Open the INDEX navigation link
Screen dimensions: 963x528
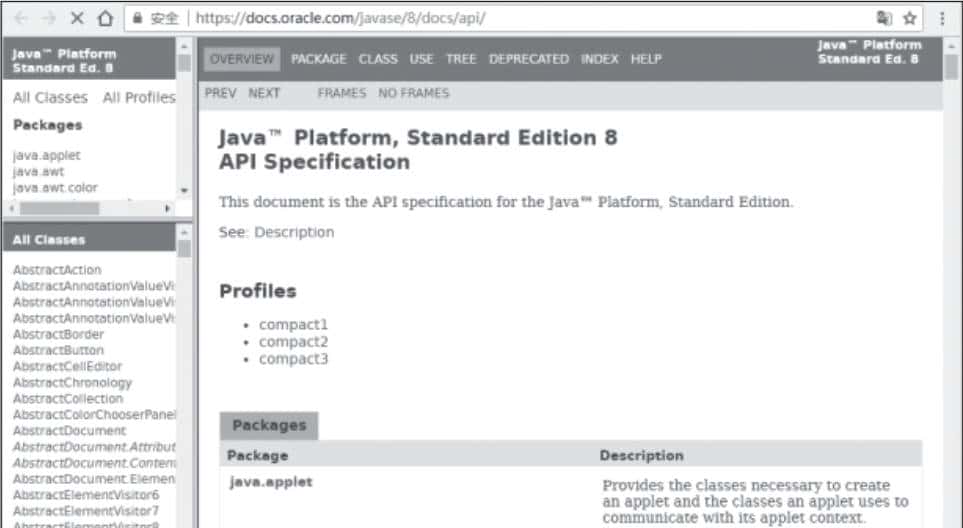(599, 59)
